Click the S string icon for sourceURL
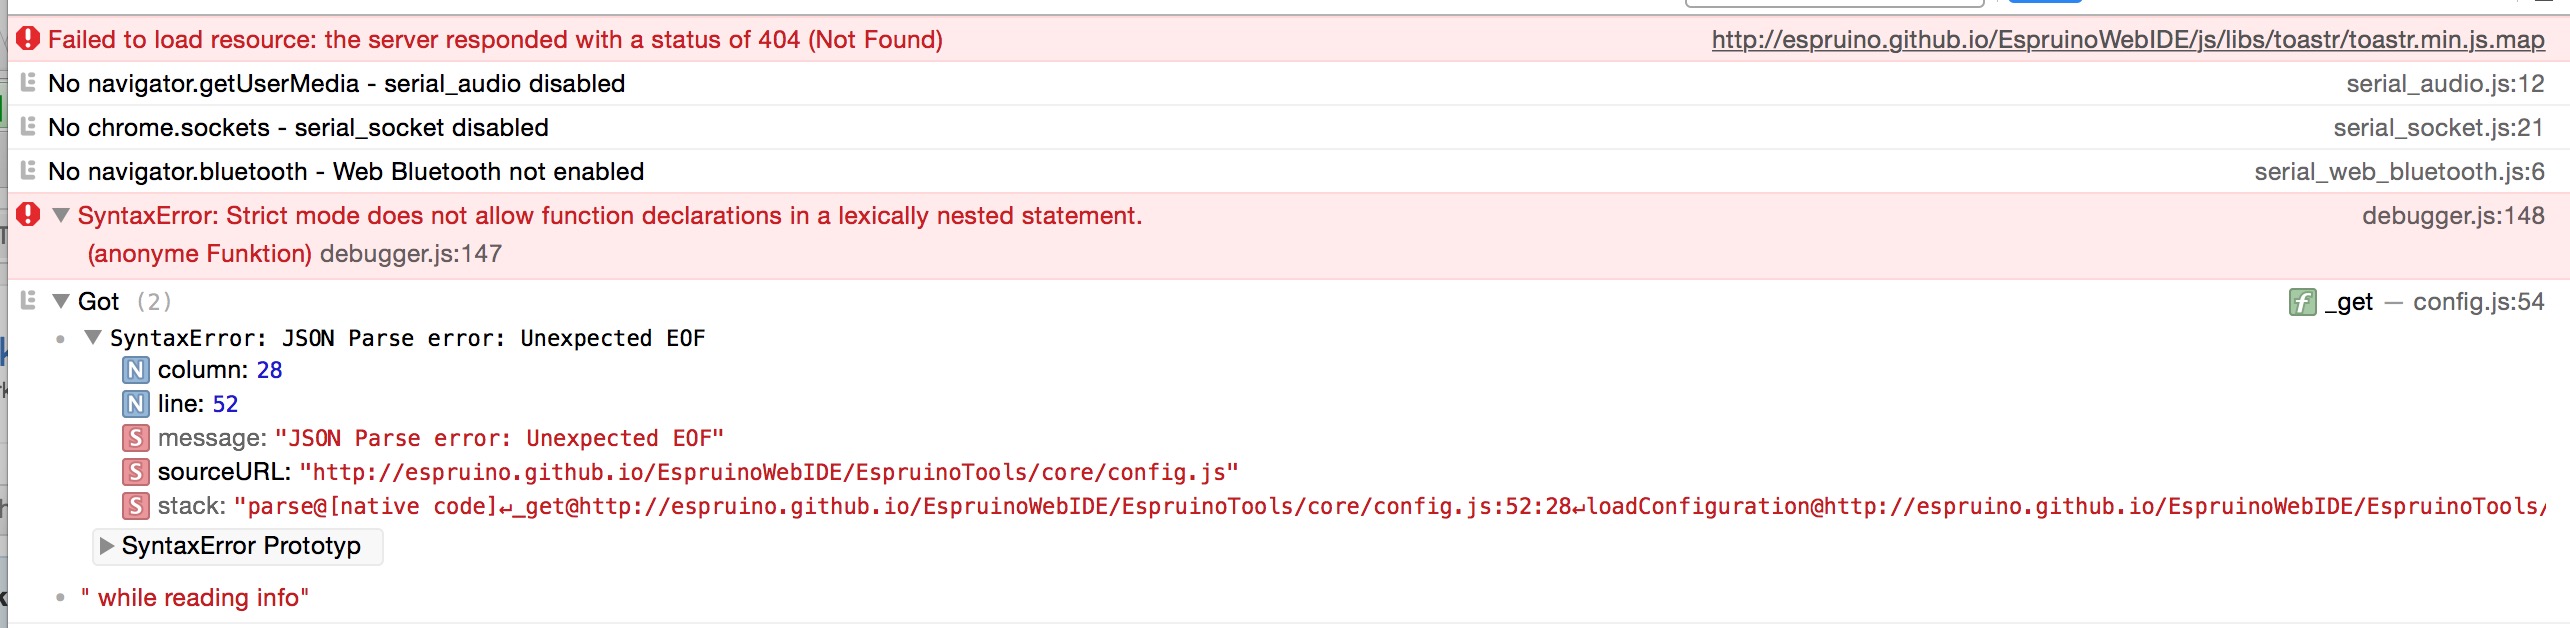 [136, 472]
